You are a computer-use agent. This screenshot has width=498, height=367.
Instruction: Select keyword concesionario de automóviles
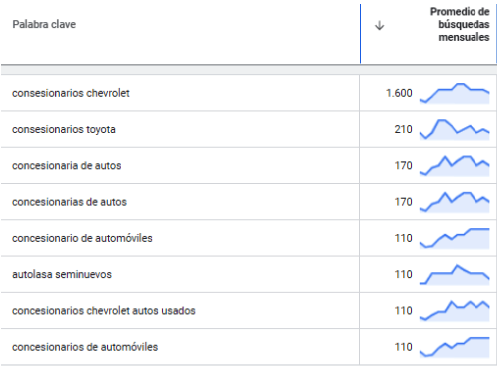[82, 238]
